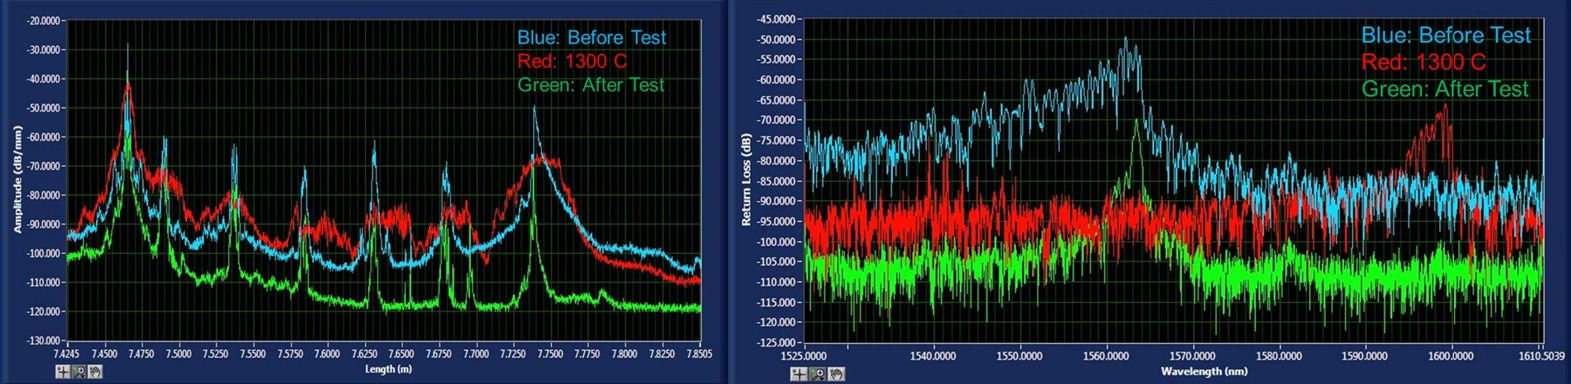Click x-axis tick label 7.7500
Screen dimensions: 1571x384
tap(550, 353)
